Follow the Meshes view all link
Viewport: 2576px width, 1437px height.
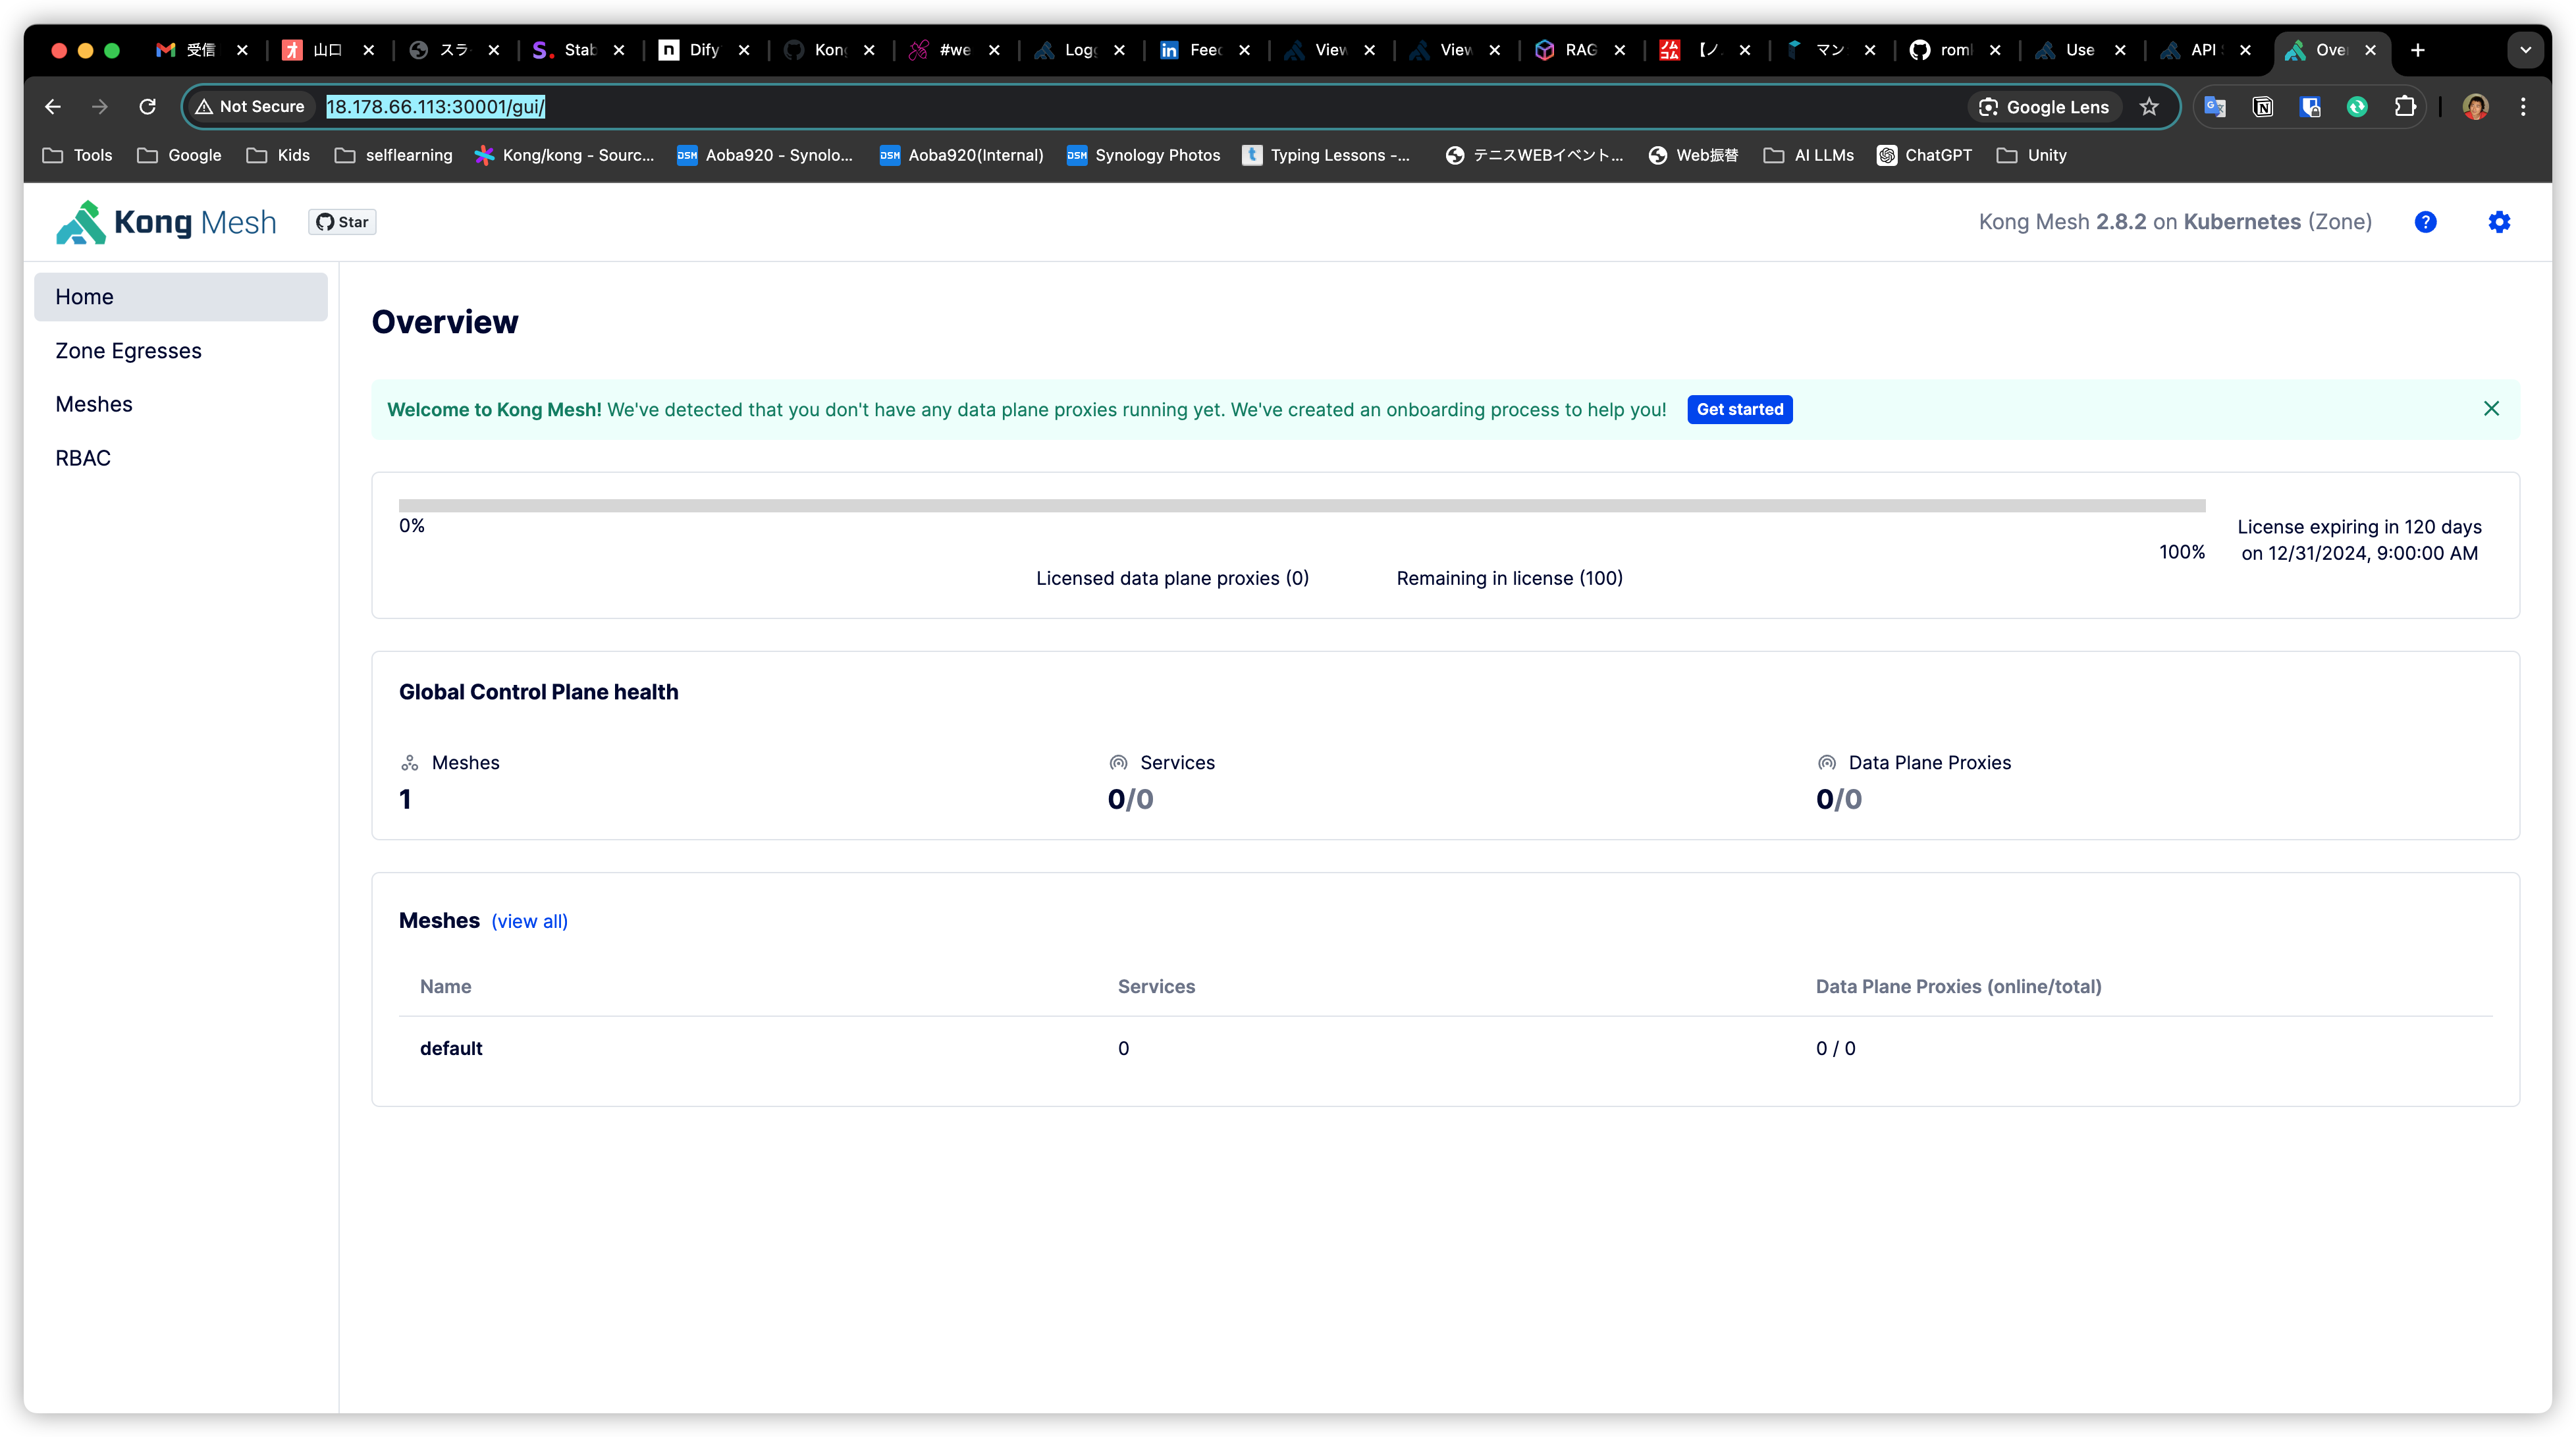click(x=529, y=921)
